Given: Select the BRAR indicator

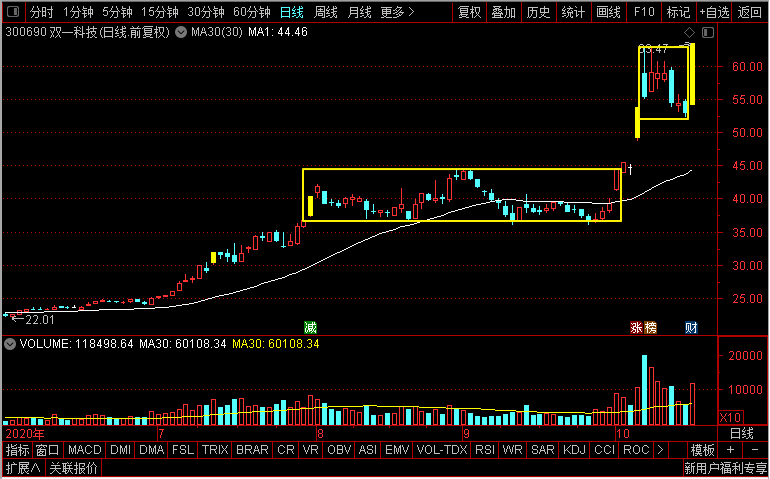Looking at the screenshot, I should (252, 450).
